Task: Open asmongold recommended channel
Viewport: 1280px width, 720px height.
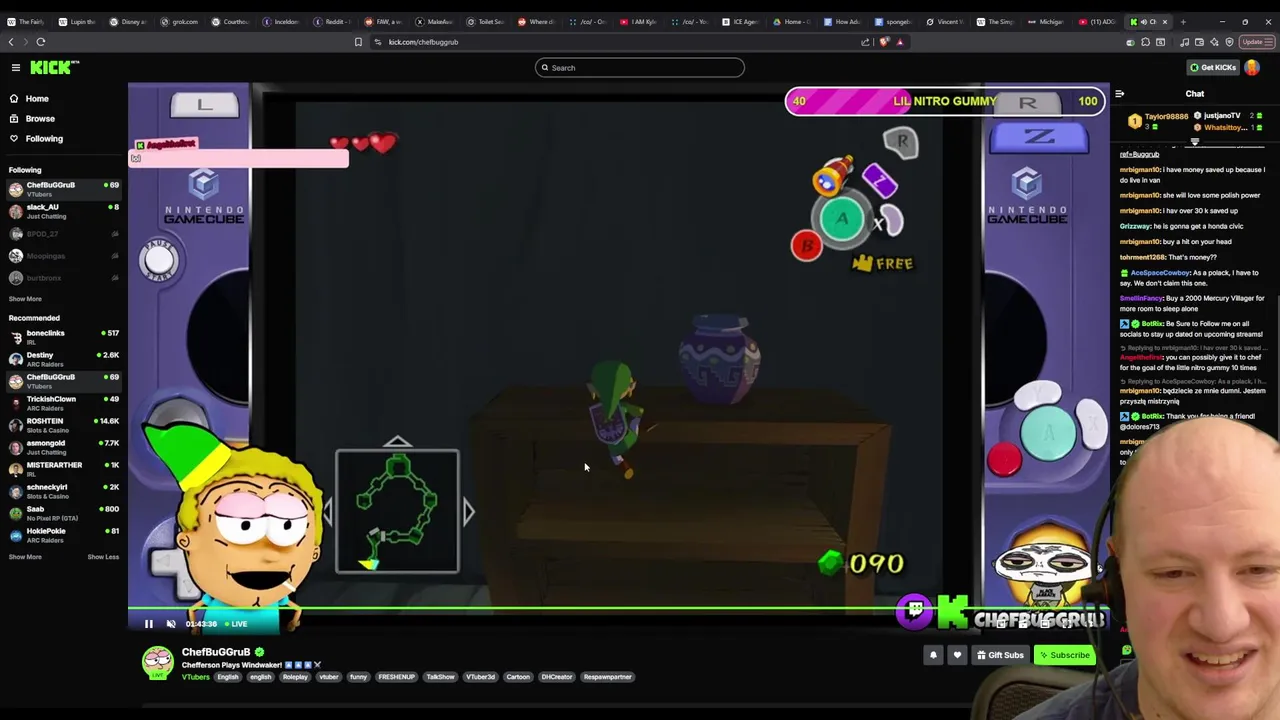Action: (x=63, y=447)
